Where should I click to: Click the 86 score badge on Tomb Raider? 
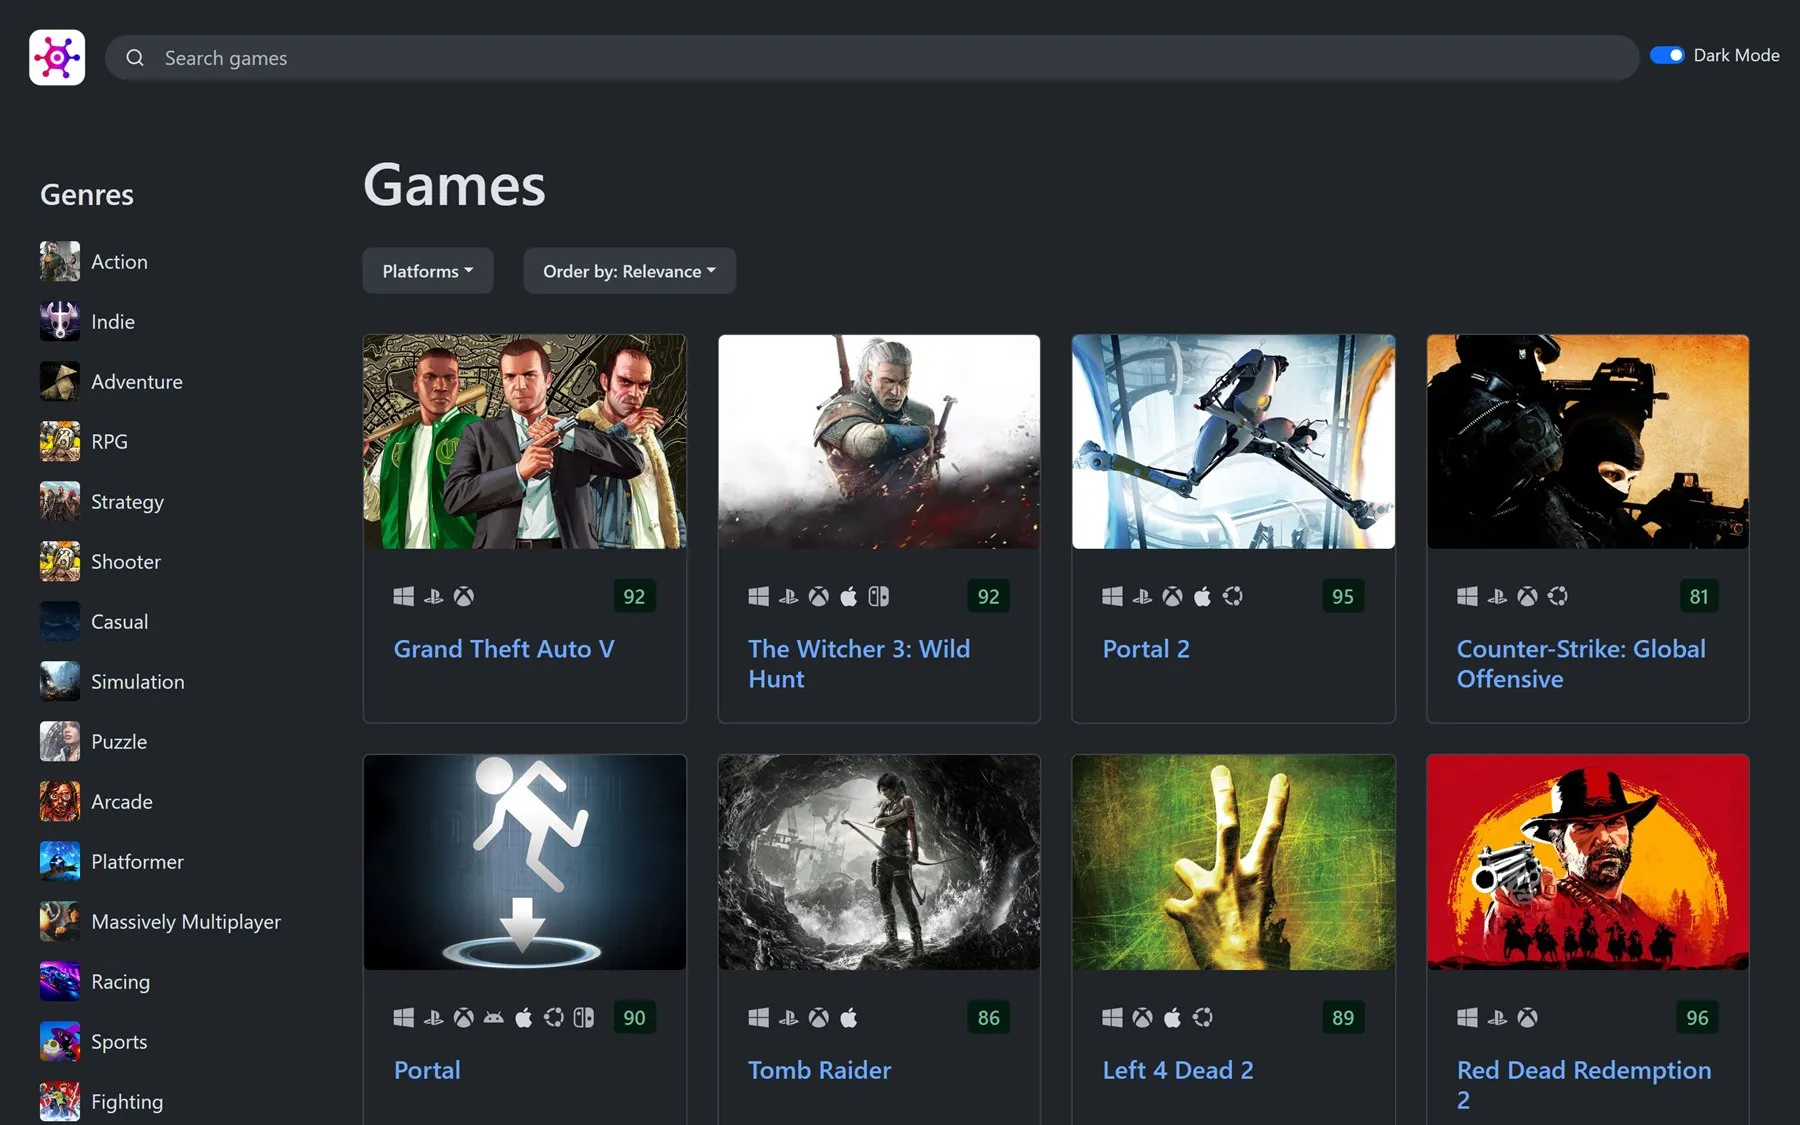tap(989, 1018)
